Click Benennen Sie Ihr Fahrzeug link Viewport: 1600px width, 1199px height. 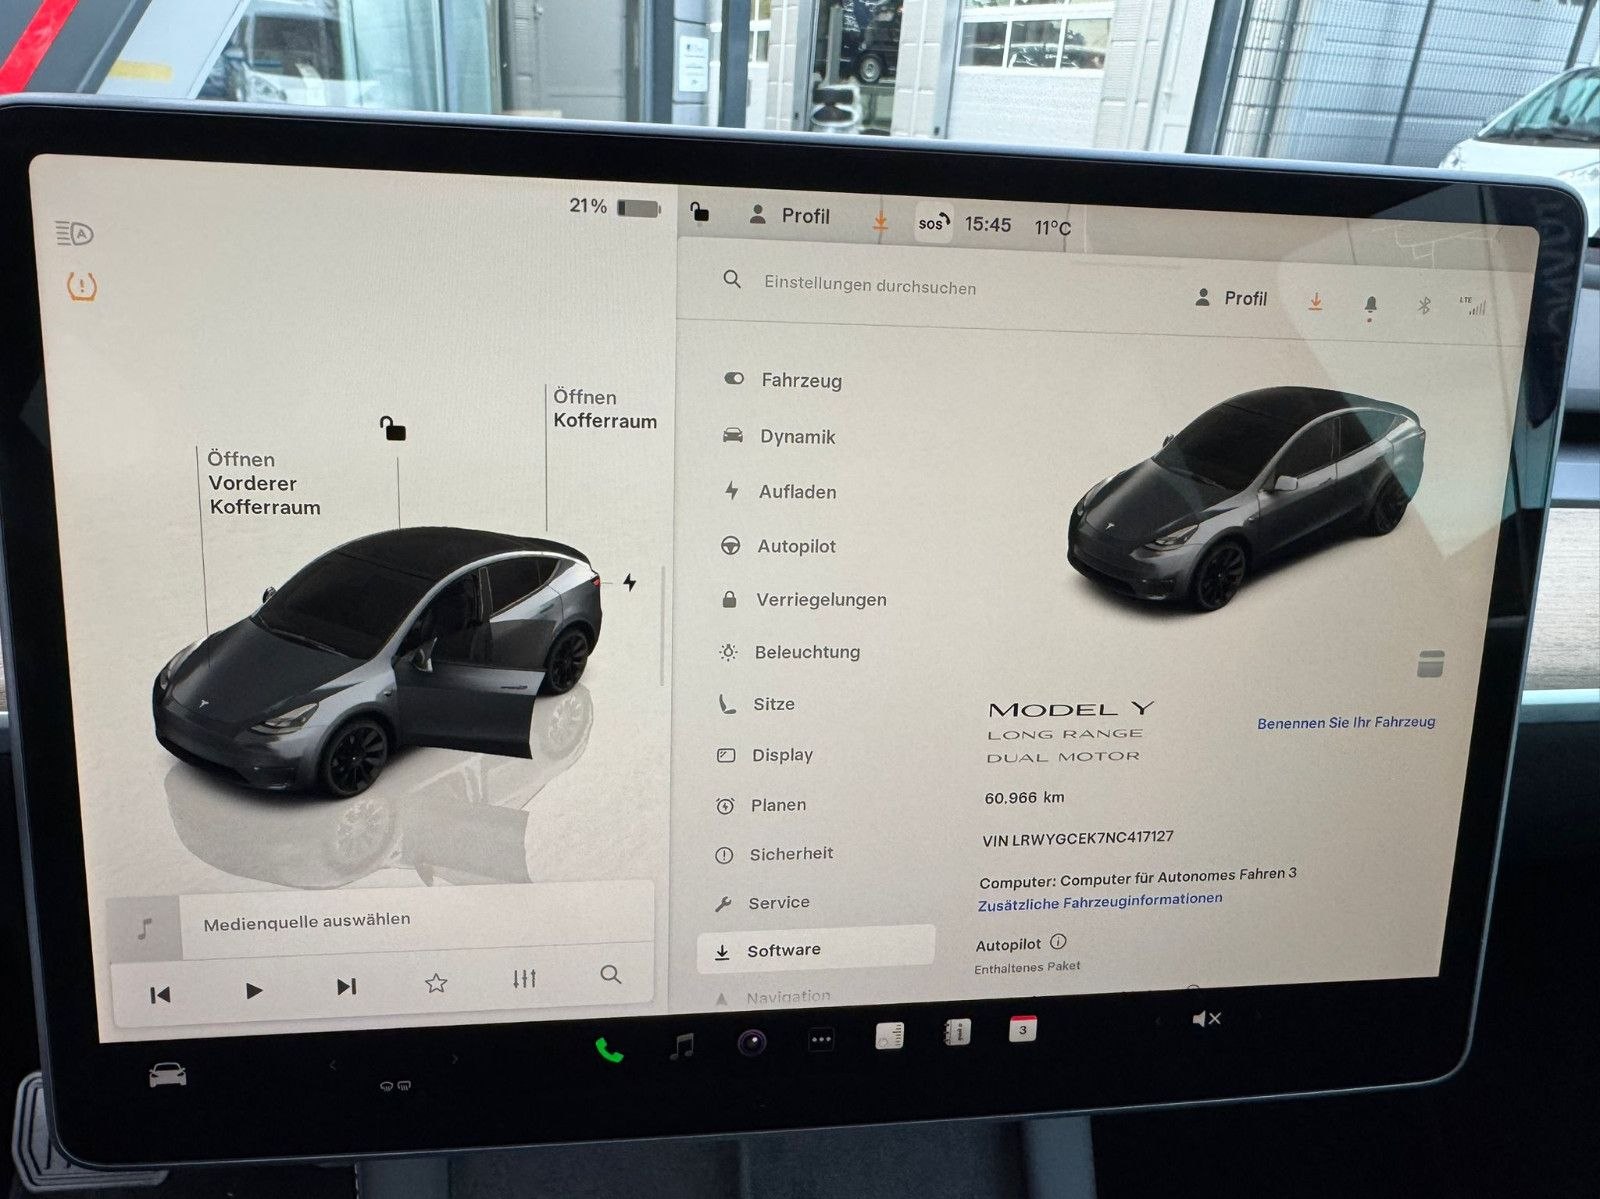tap(1346, 722)
